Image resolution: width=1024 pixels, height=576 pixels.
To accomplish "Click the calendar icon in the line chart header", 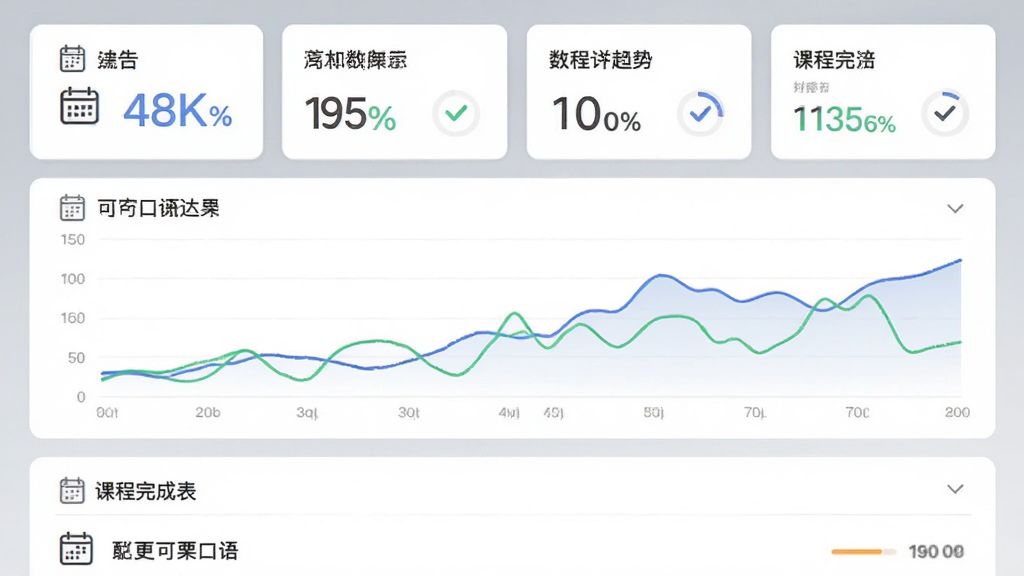I will coord(72,208).
